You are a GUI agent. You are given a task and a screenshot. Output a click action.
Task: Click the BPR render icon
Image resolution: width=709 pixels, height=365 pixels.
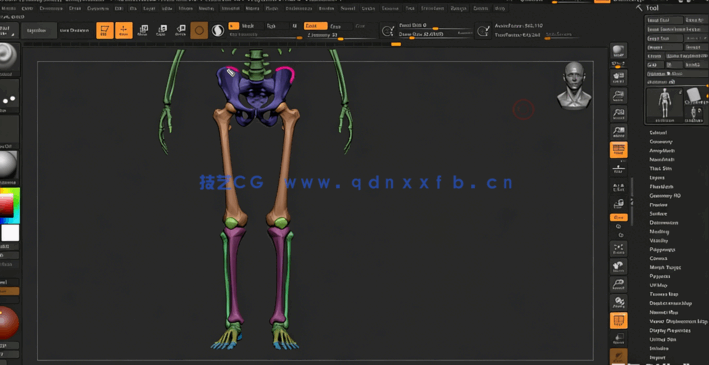click(x=618, y=52)
